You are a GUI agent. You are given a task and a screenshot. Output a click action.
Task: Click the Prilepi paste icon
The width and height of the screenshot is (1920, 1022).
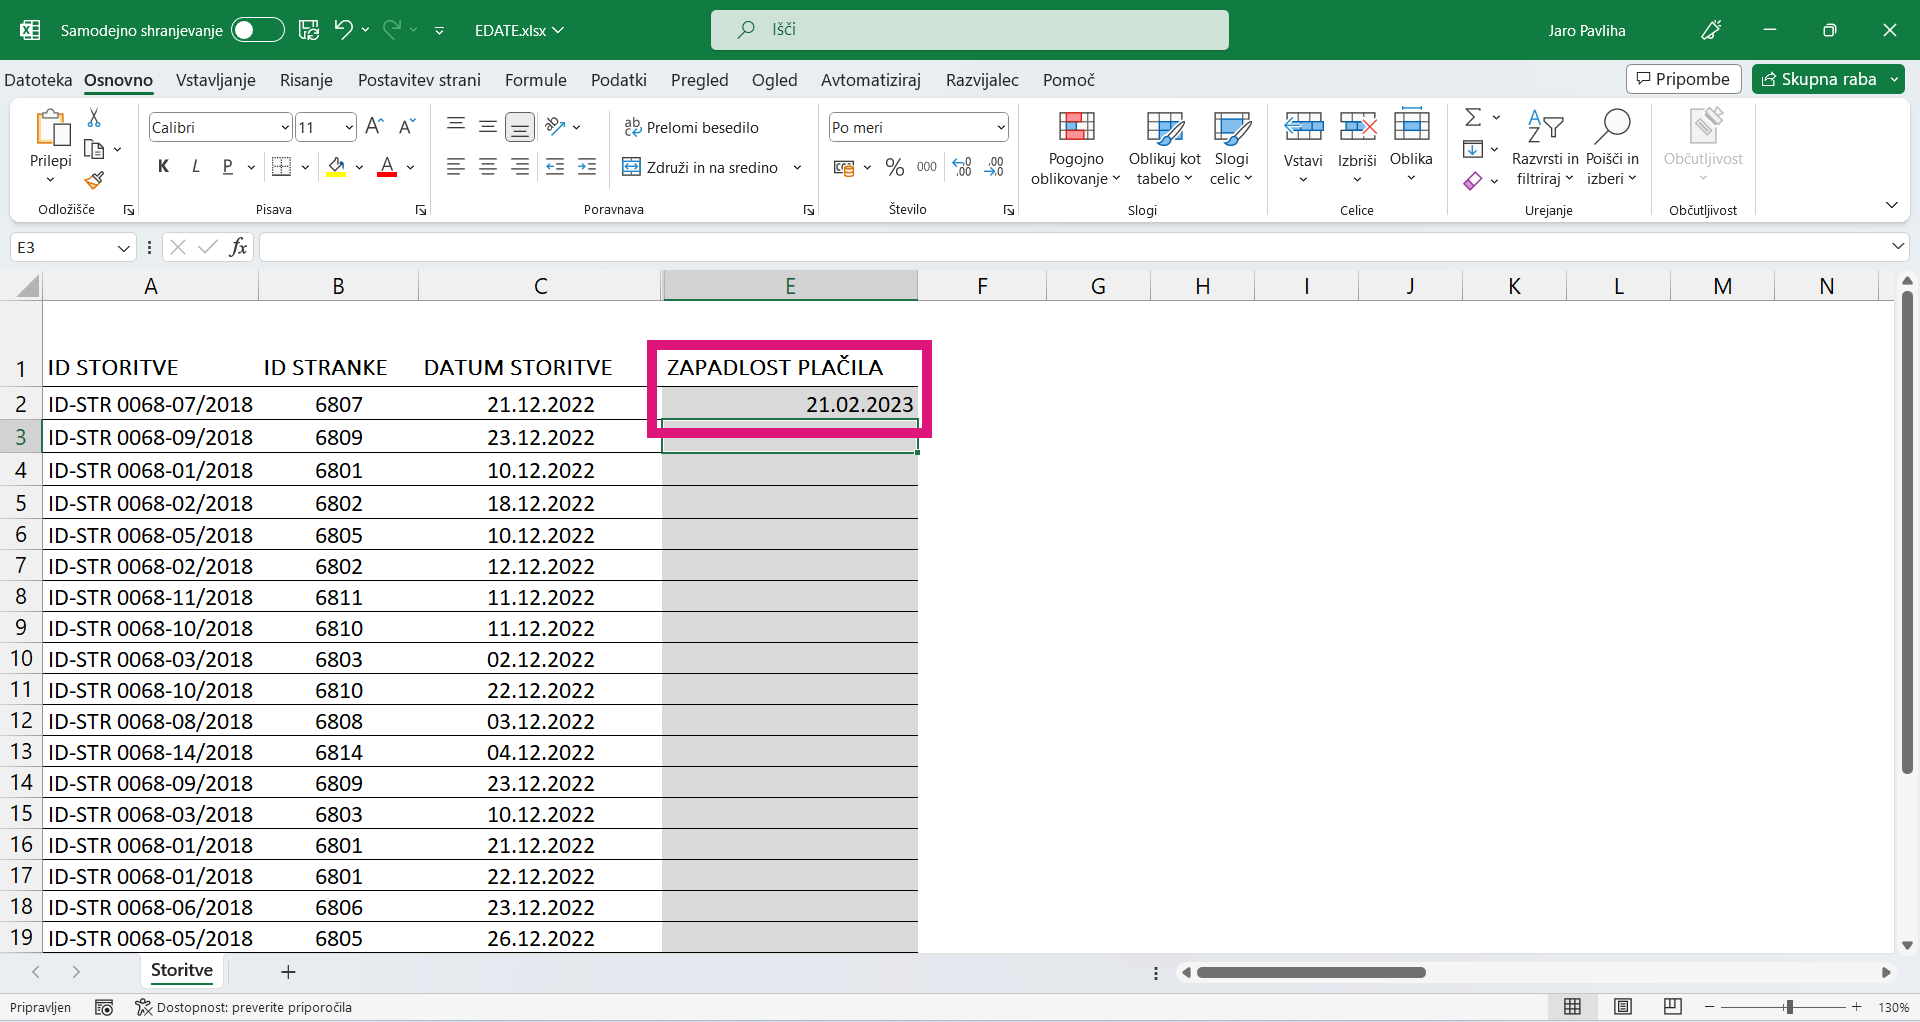[51, 129]
